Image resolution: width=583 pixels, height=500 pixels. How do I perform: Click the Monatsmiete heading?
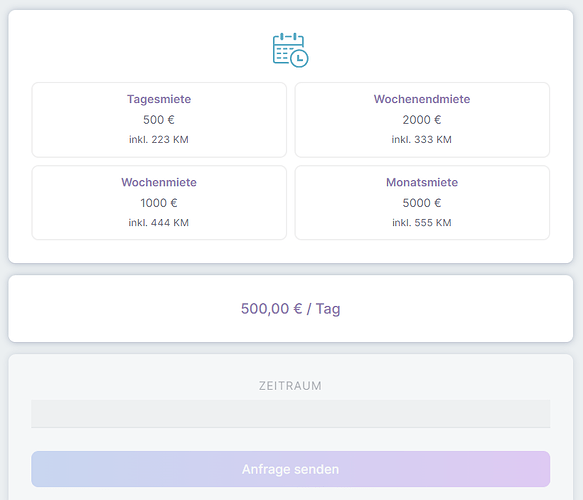[x=422, y=182]
